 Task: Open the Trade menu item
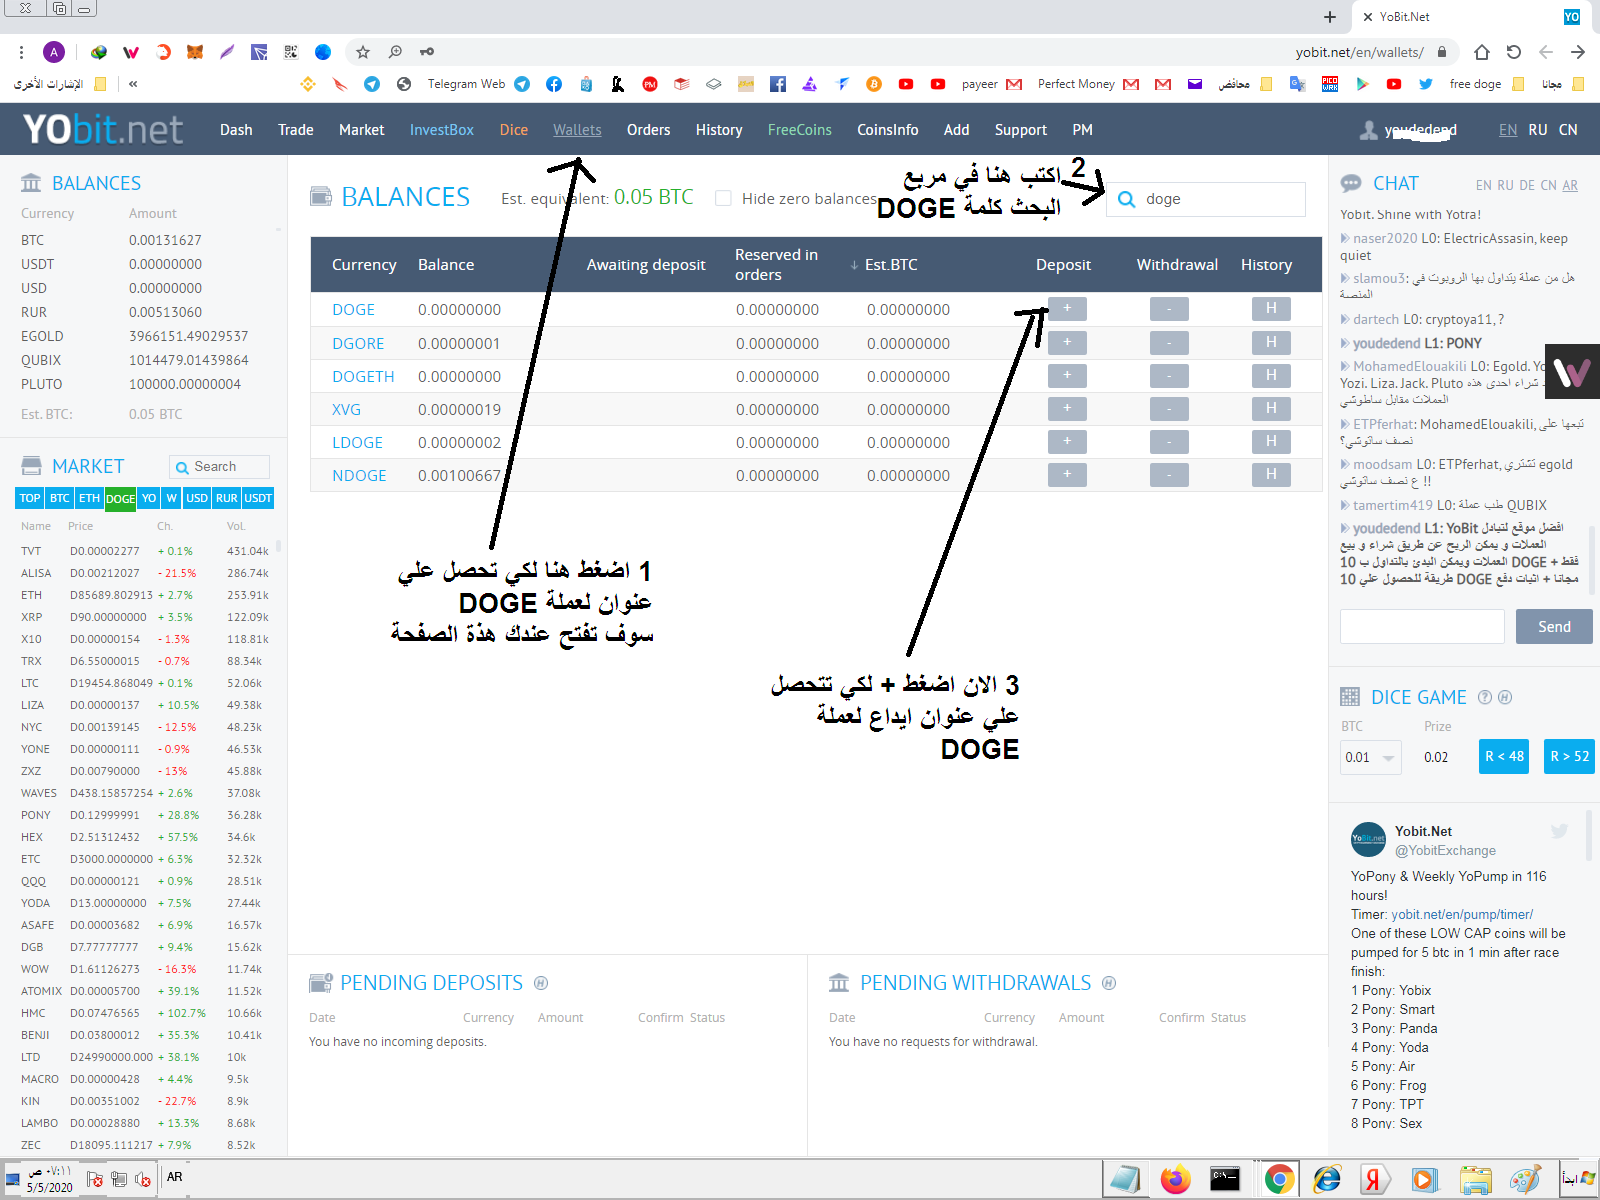coord(296,130)
